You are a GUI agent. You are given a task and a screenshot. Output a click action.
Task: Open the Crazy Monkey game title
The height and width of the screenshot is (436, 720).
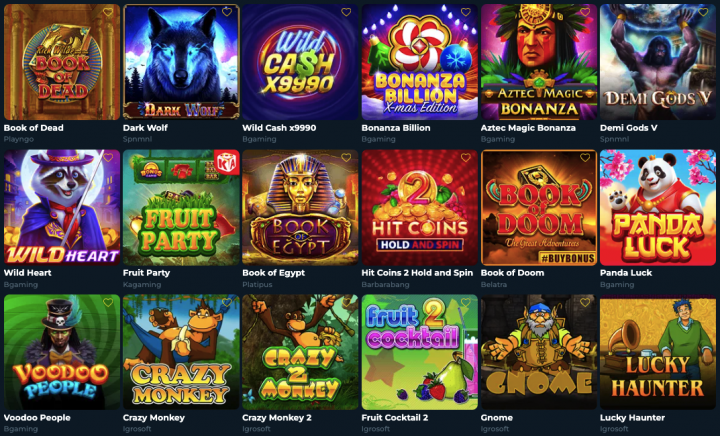click(x=154, y=418)
